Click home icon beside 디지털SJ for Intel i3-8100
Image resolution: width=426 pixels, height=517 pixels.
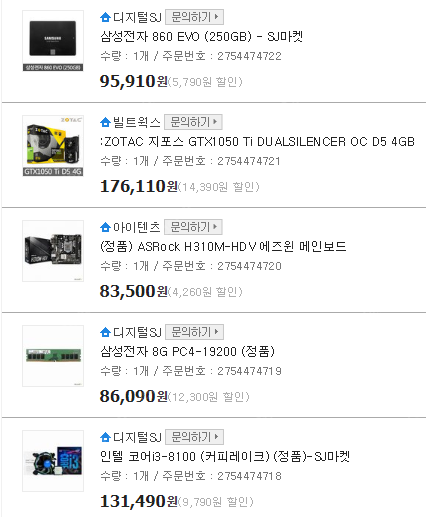pyautogui.click(x=105, y=437)
